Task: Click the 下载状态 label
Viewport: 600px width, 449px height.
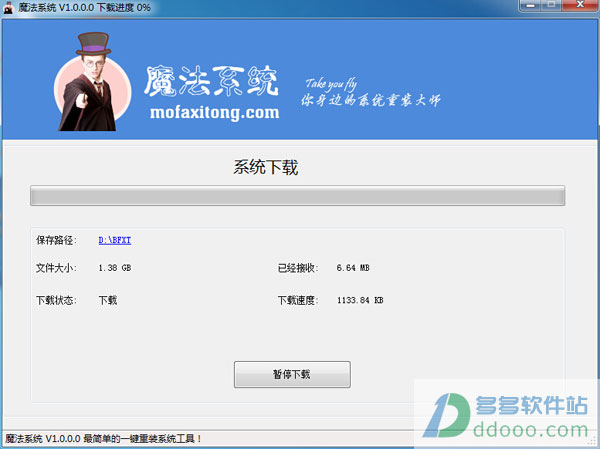Action: click(x=56, y=300)
